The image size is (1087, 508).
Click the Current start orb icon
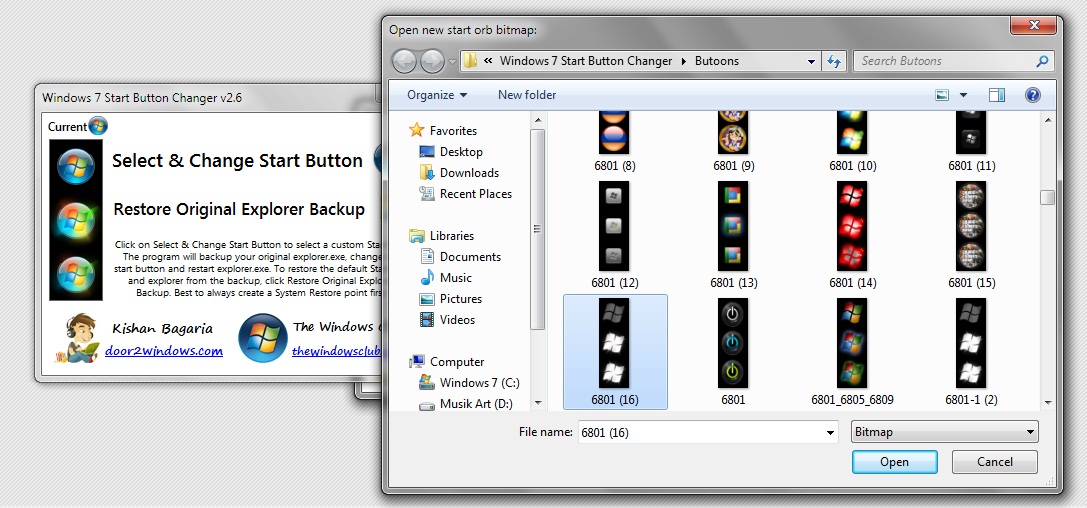pyautogui.click(x=98, y=126)
